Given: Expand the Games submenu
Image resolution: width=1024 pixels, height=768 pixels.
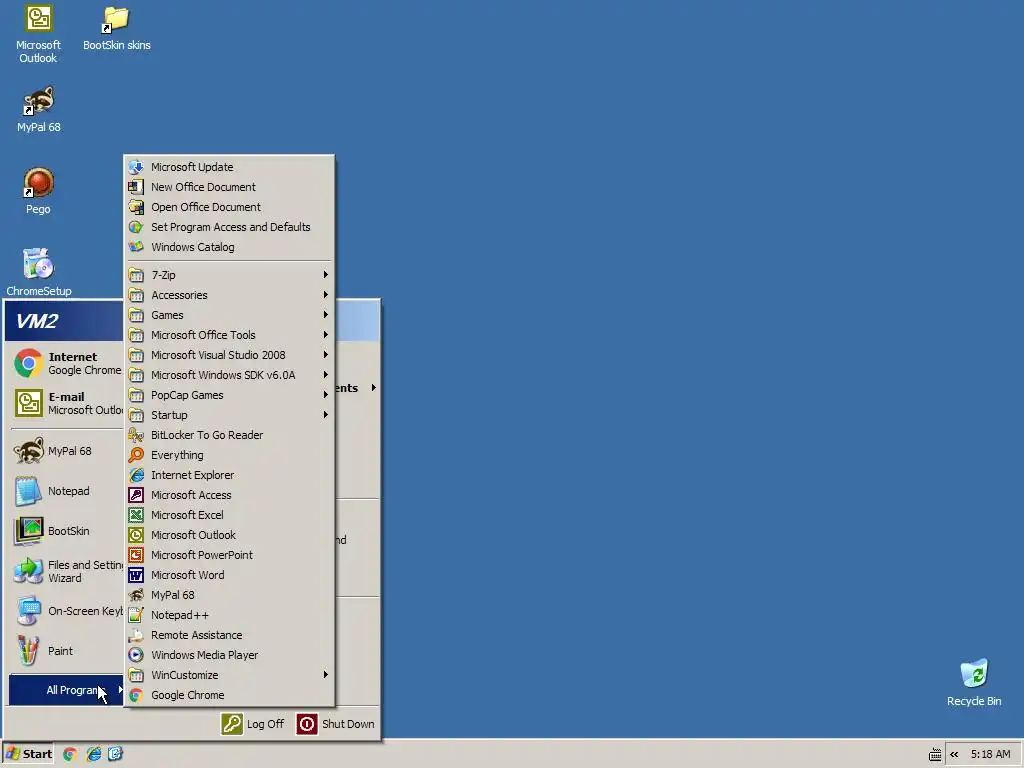Looking at the screenshot, I should (x=229, y=315).
